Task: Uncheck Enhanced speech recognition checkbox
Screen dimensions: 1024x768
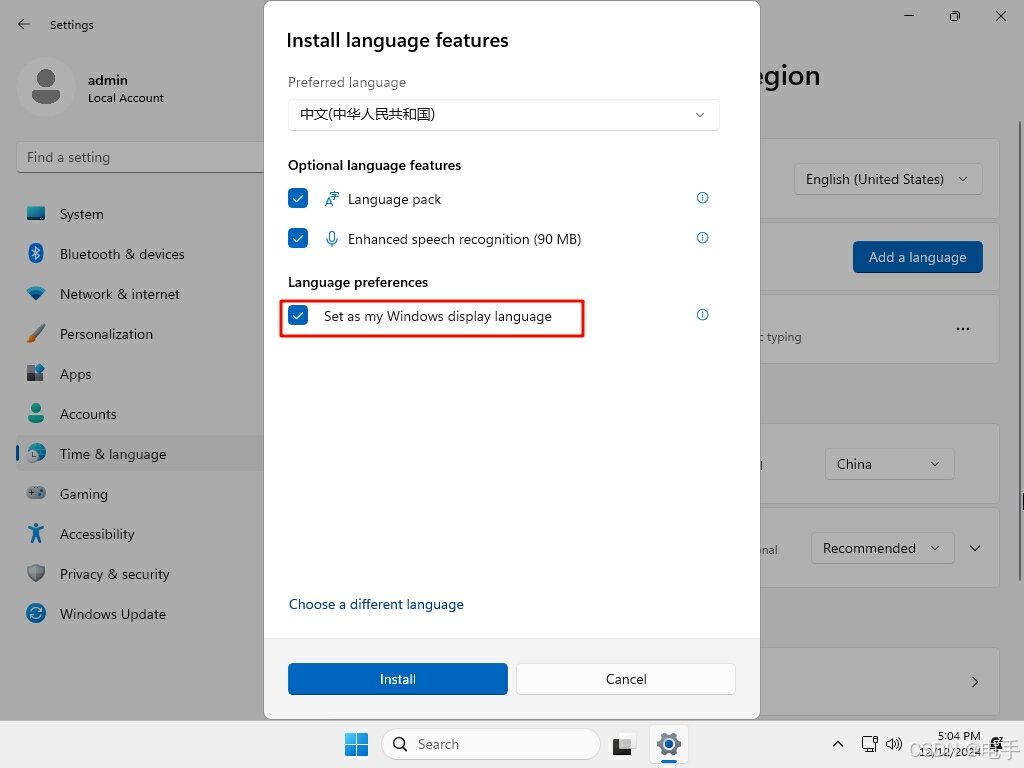Action: (x=298, y=238)
